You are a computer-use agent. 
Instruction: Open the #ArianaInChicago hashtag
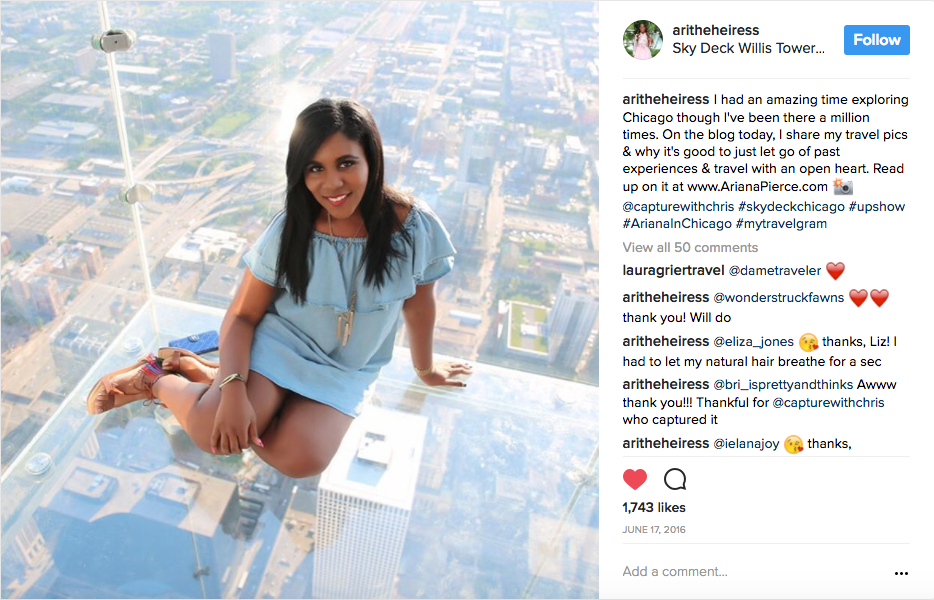677,224
